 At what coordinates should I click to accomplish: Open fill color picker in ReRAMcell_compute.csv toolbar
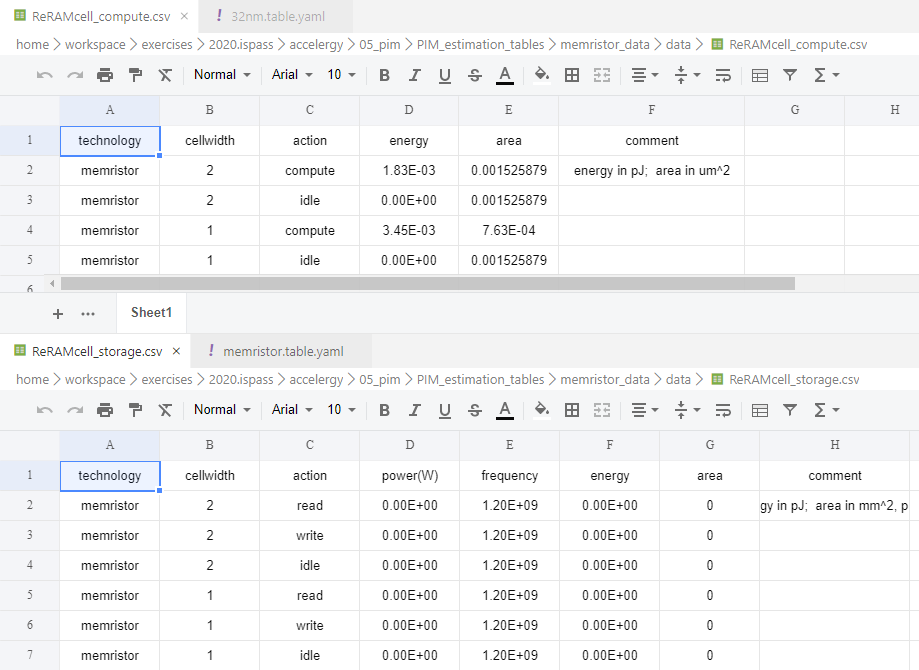pos(541,75)
